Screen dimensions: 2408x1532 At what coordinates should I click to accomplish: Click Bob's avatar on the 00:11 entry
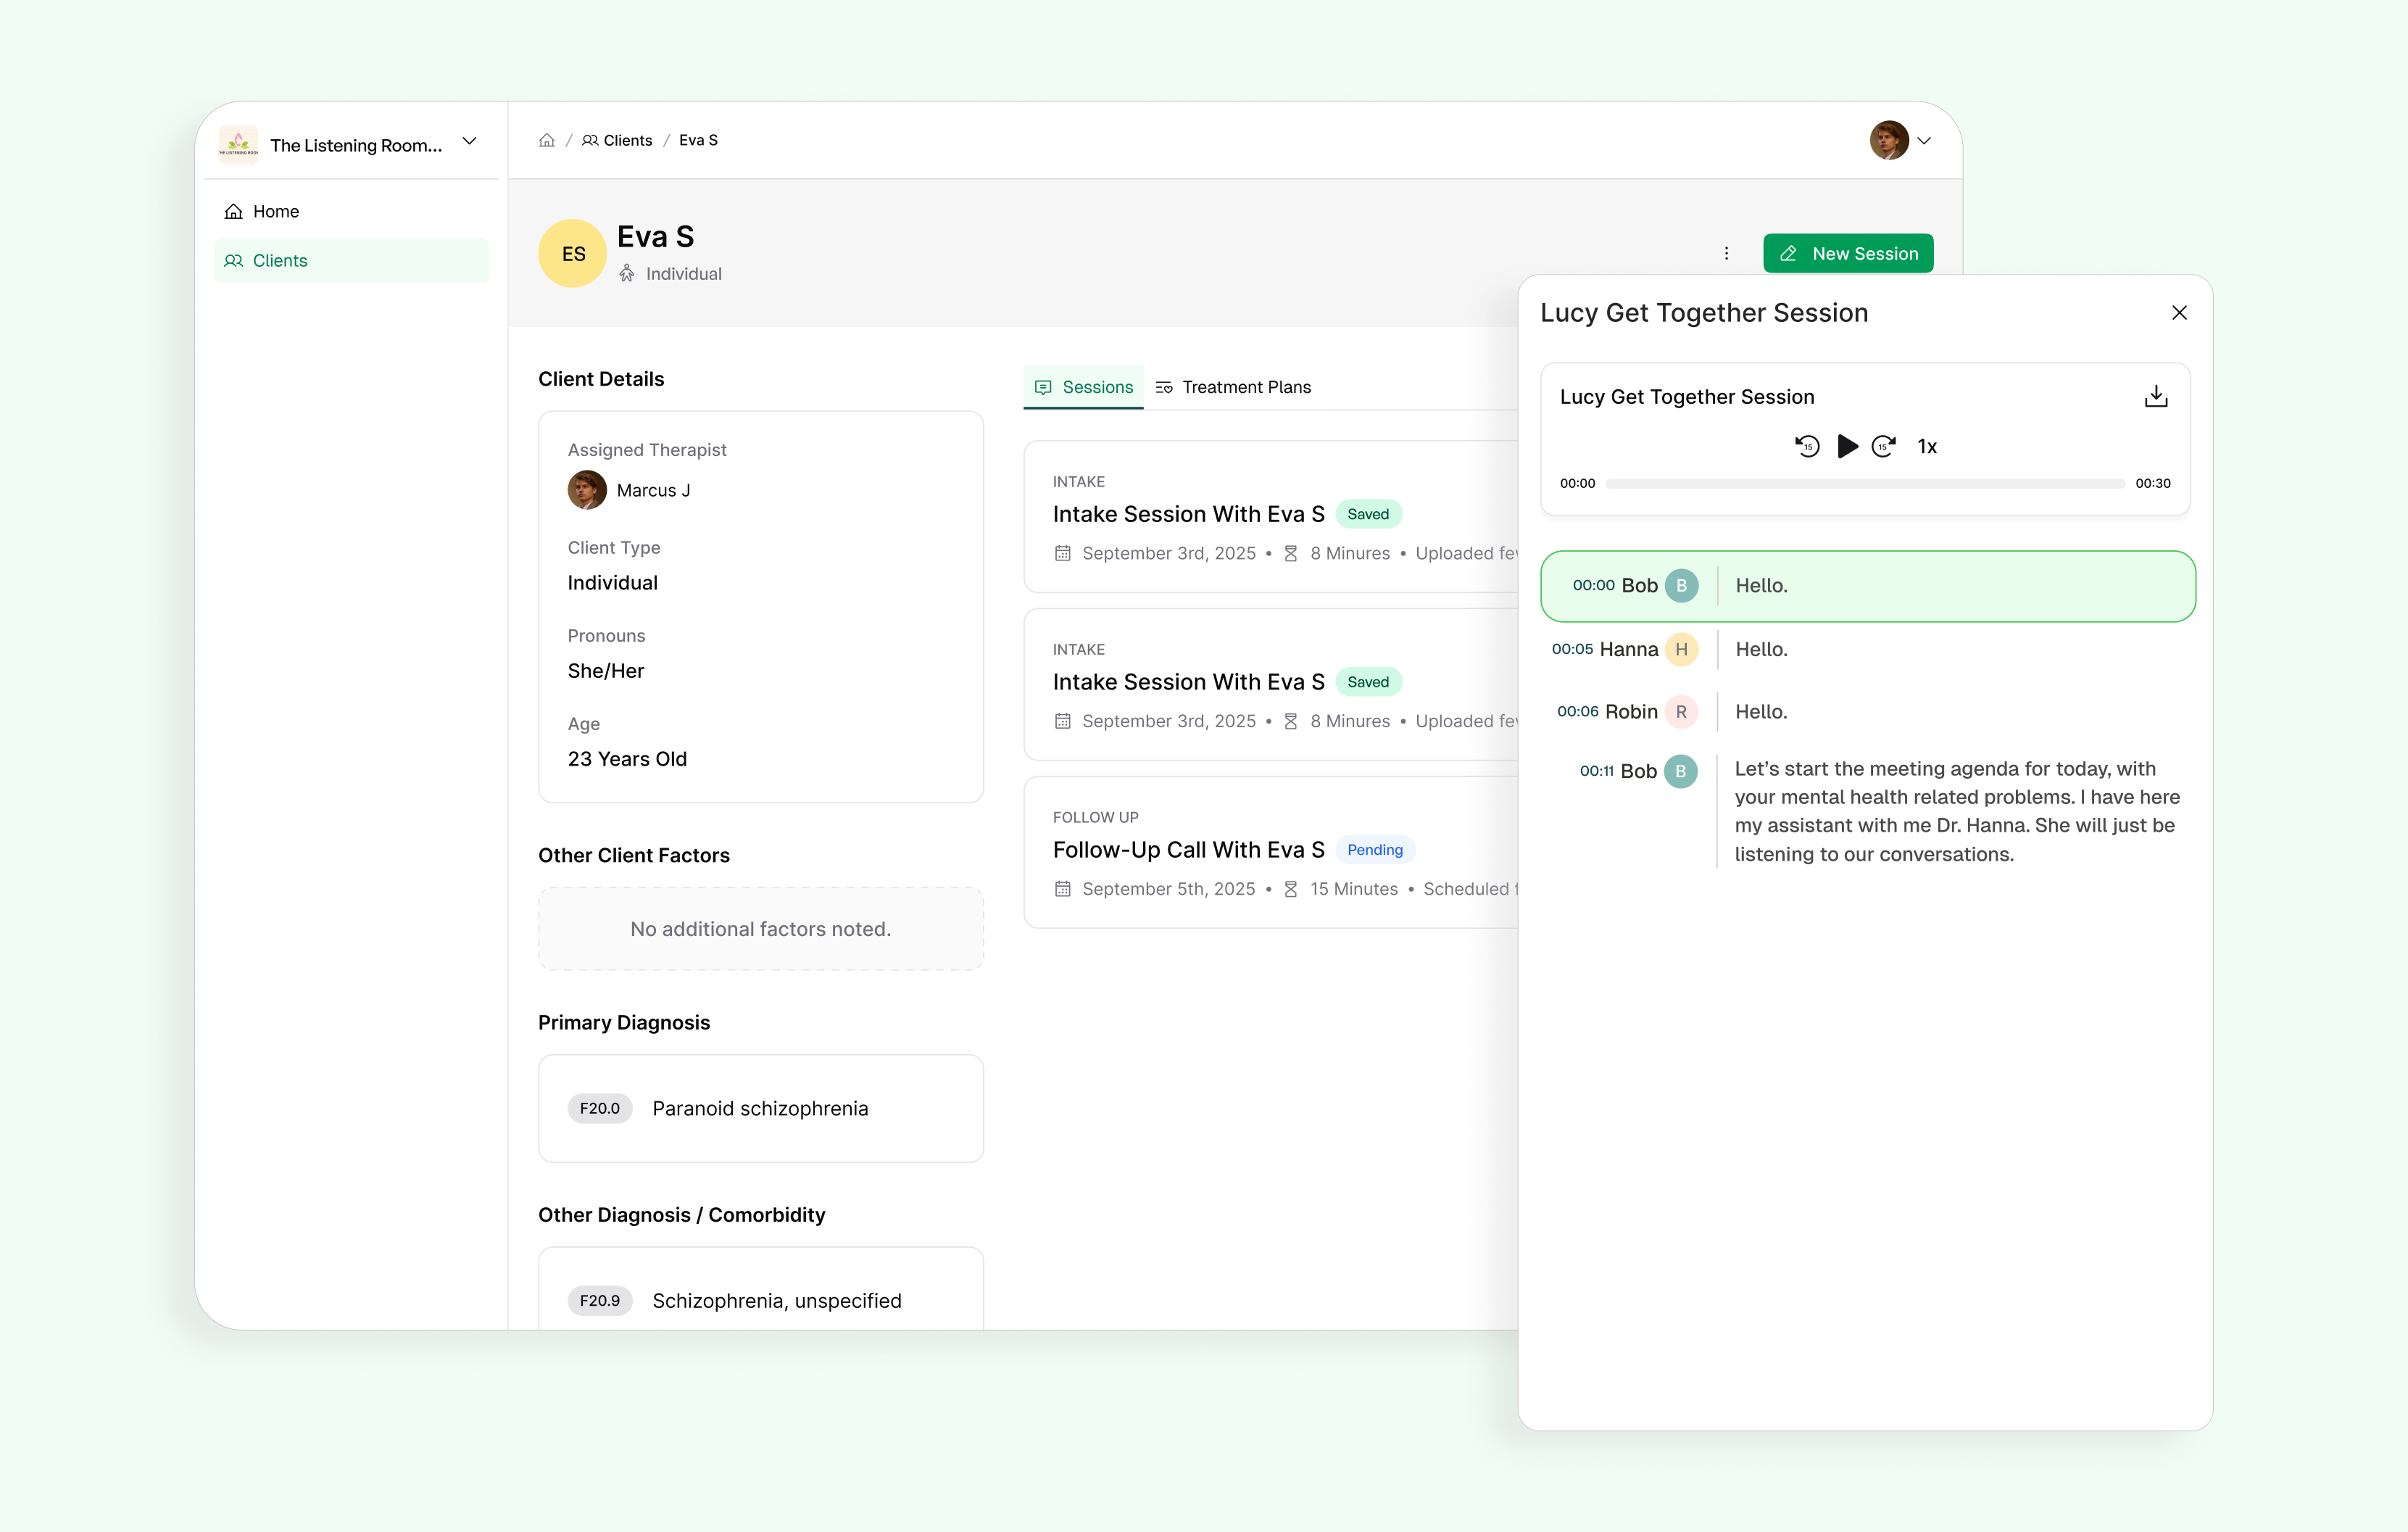[1680, 771]
